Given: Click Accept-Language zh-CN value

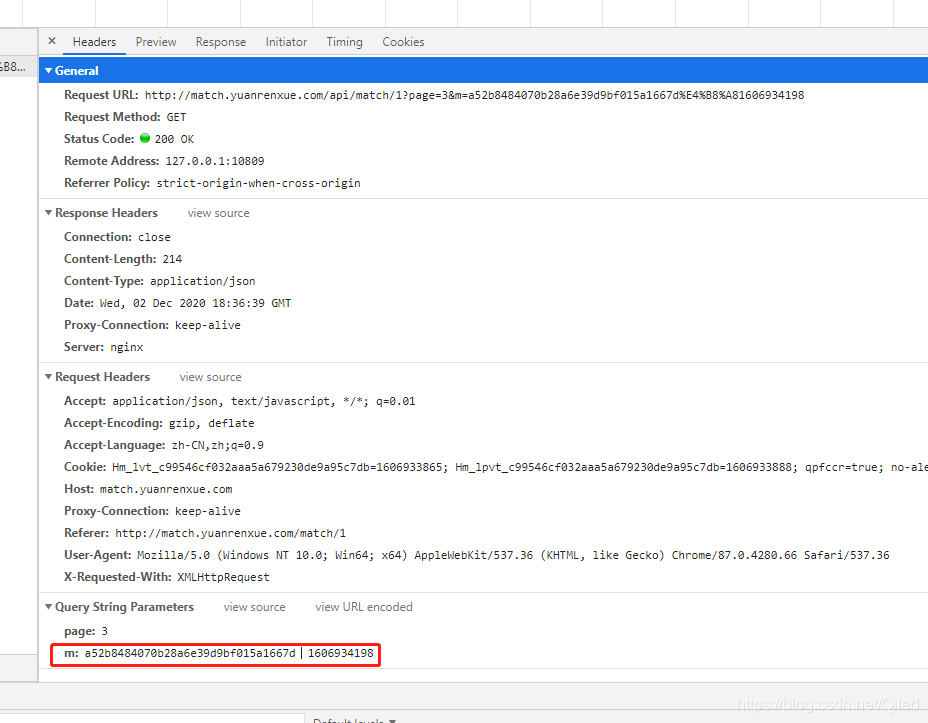Looking at the screenshot, I should tap(218, 445).
